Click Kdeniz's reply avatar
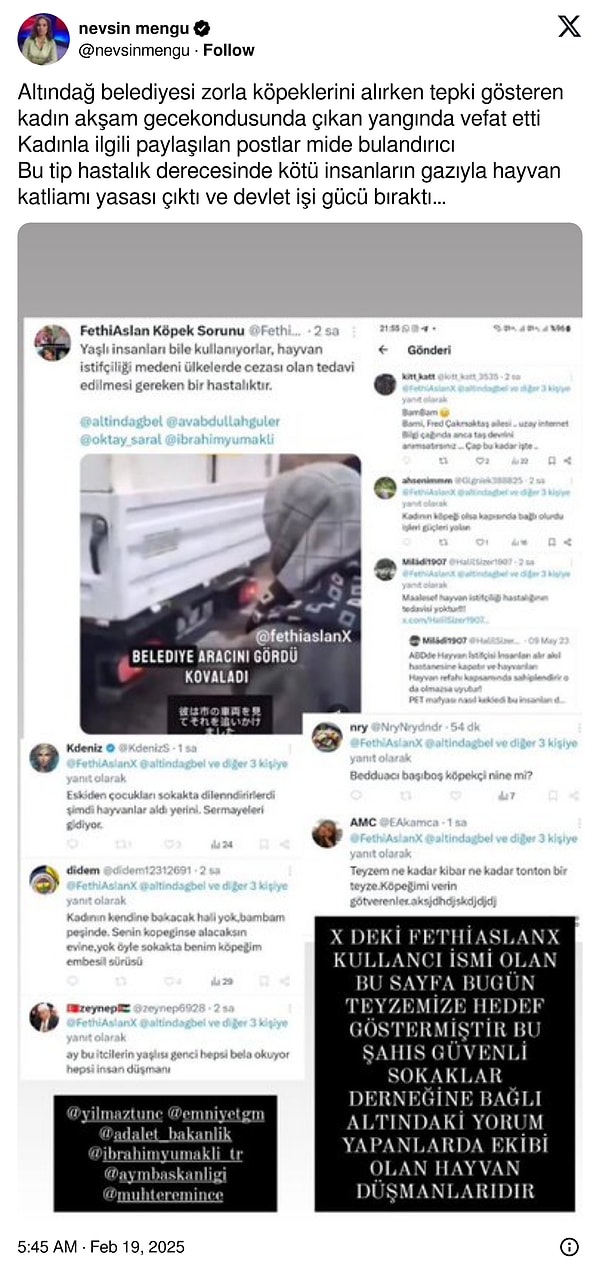Viewport: 600px width, 1277px height. [45, 758]
